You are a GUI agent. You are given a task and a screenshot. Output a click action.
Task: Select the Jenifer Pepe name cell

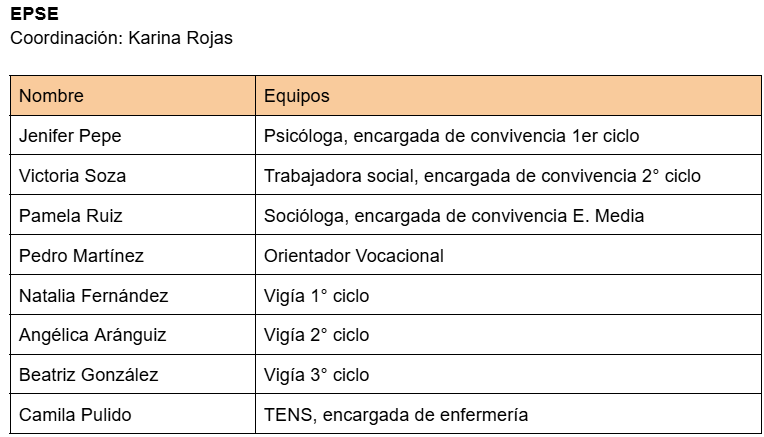(x=70, y=136)
